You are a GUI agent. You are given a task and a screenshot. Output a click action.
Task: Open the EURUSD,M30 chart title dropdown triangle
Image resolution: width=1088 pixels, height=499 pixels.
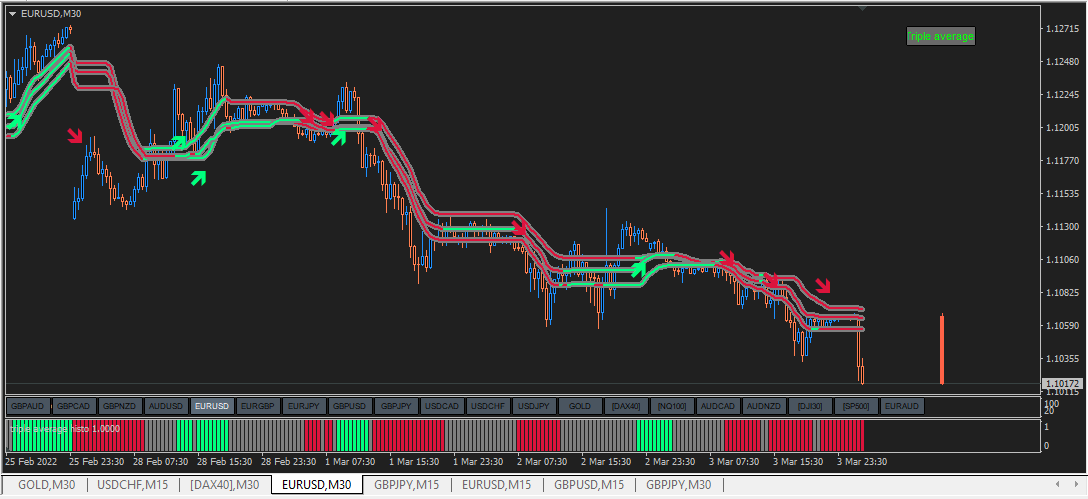(x=12, y=13)
